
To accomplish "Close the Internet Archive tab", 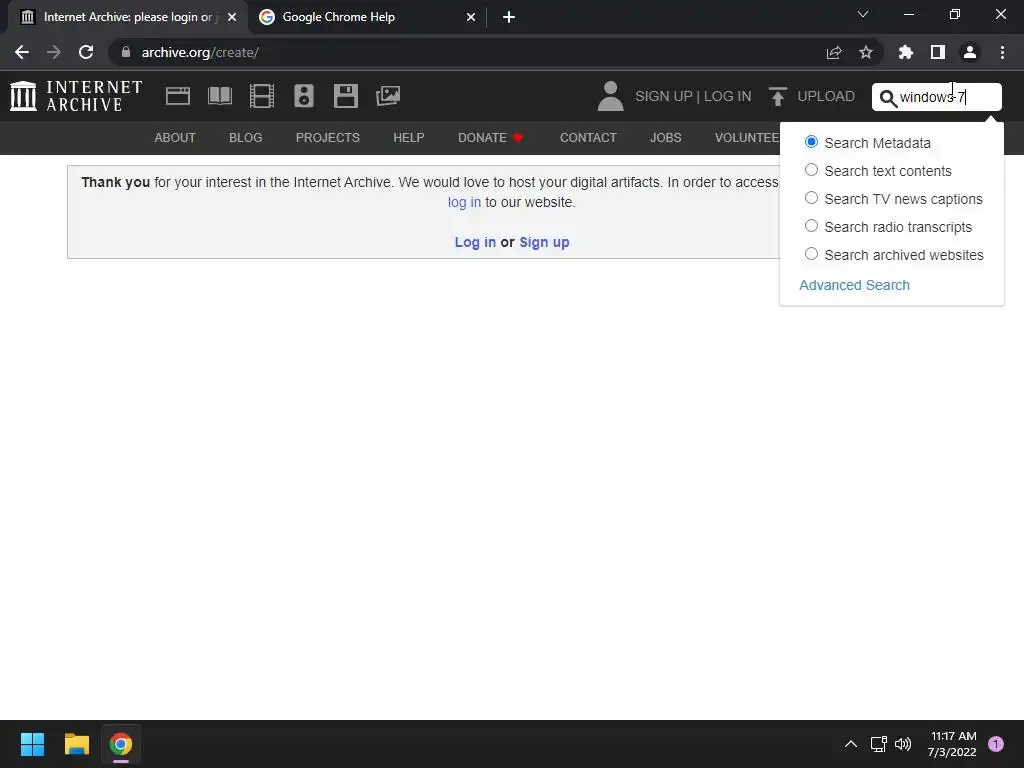I will (232, 17).
